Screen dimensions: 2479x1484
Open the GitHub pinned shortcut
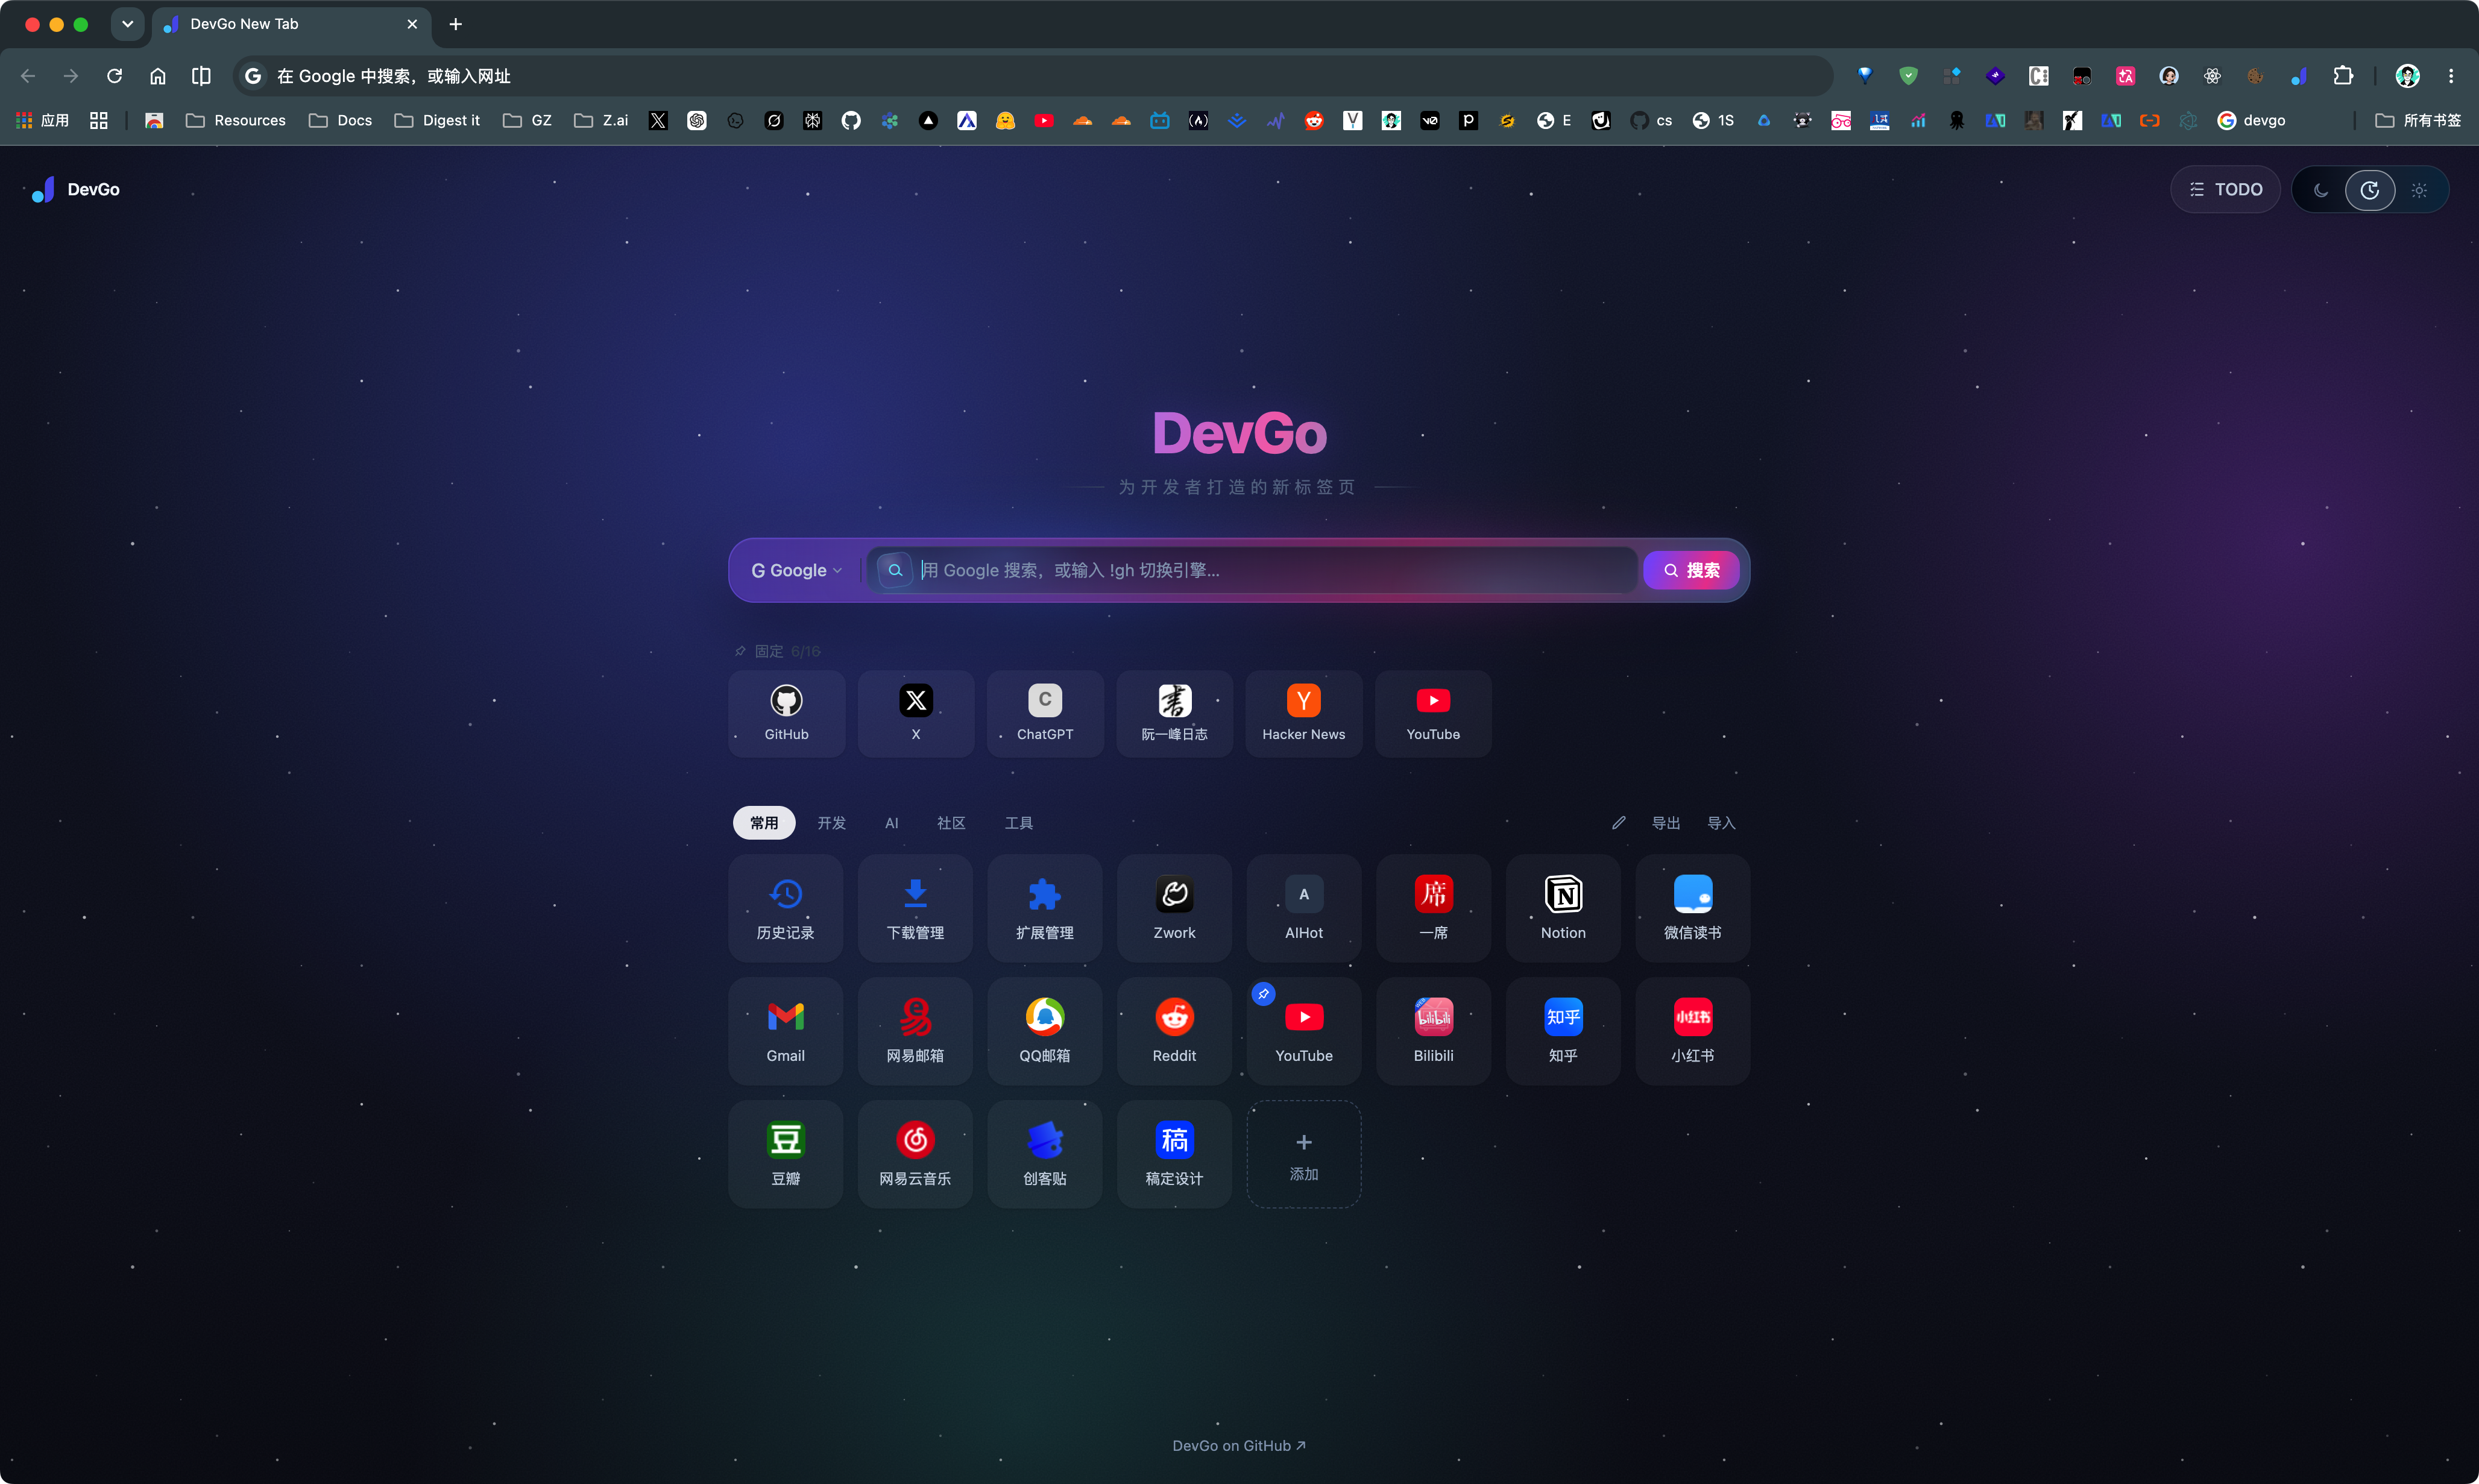786,713
